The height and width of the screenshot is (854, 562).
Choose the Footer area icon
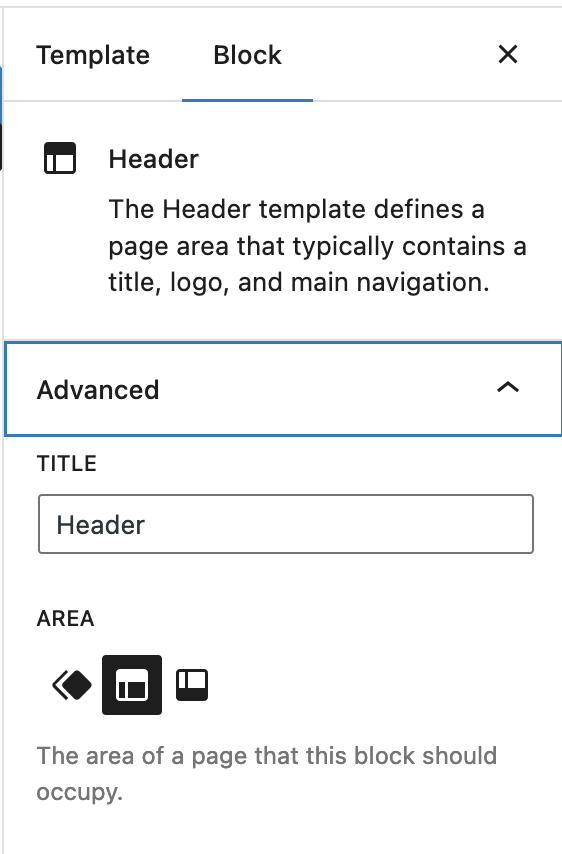tap(192, 685)
